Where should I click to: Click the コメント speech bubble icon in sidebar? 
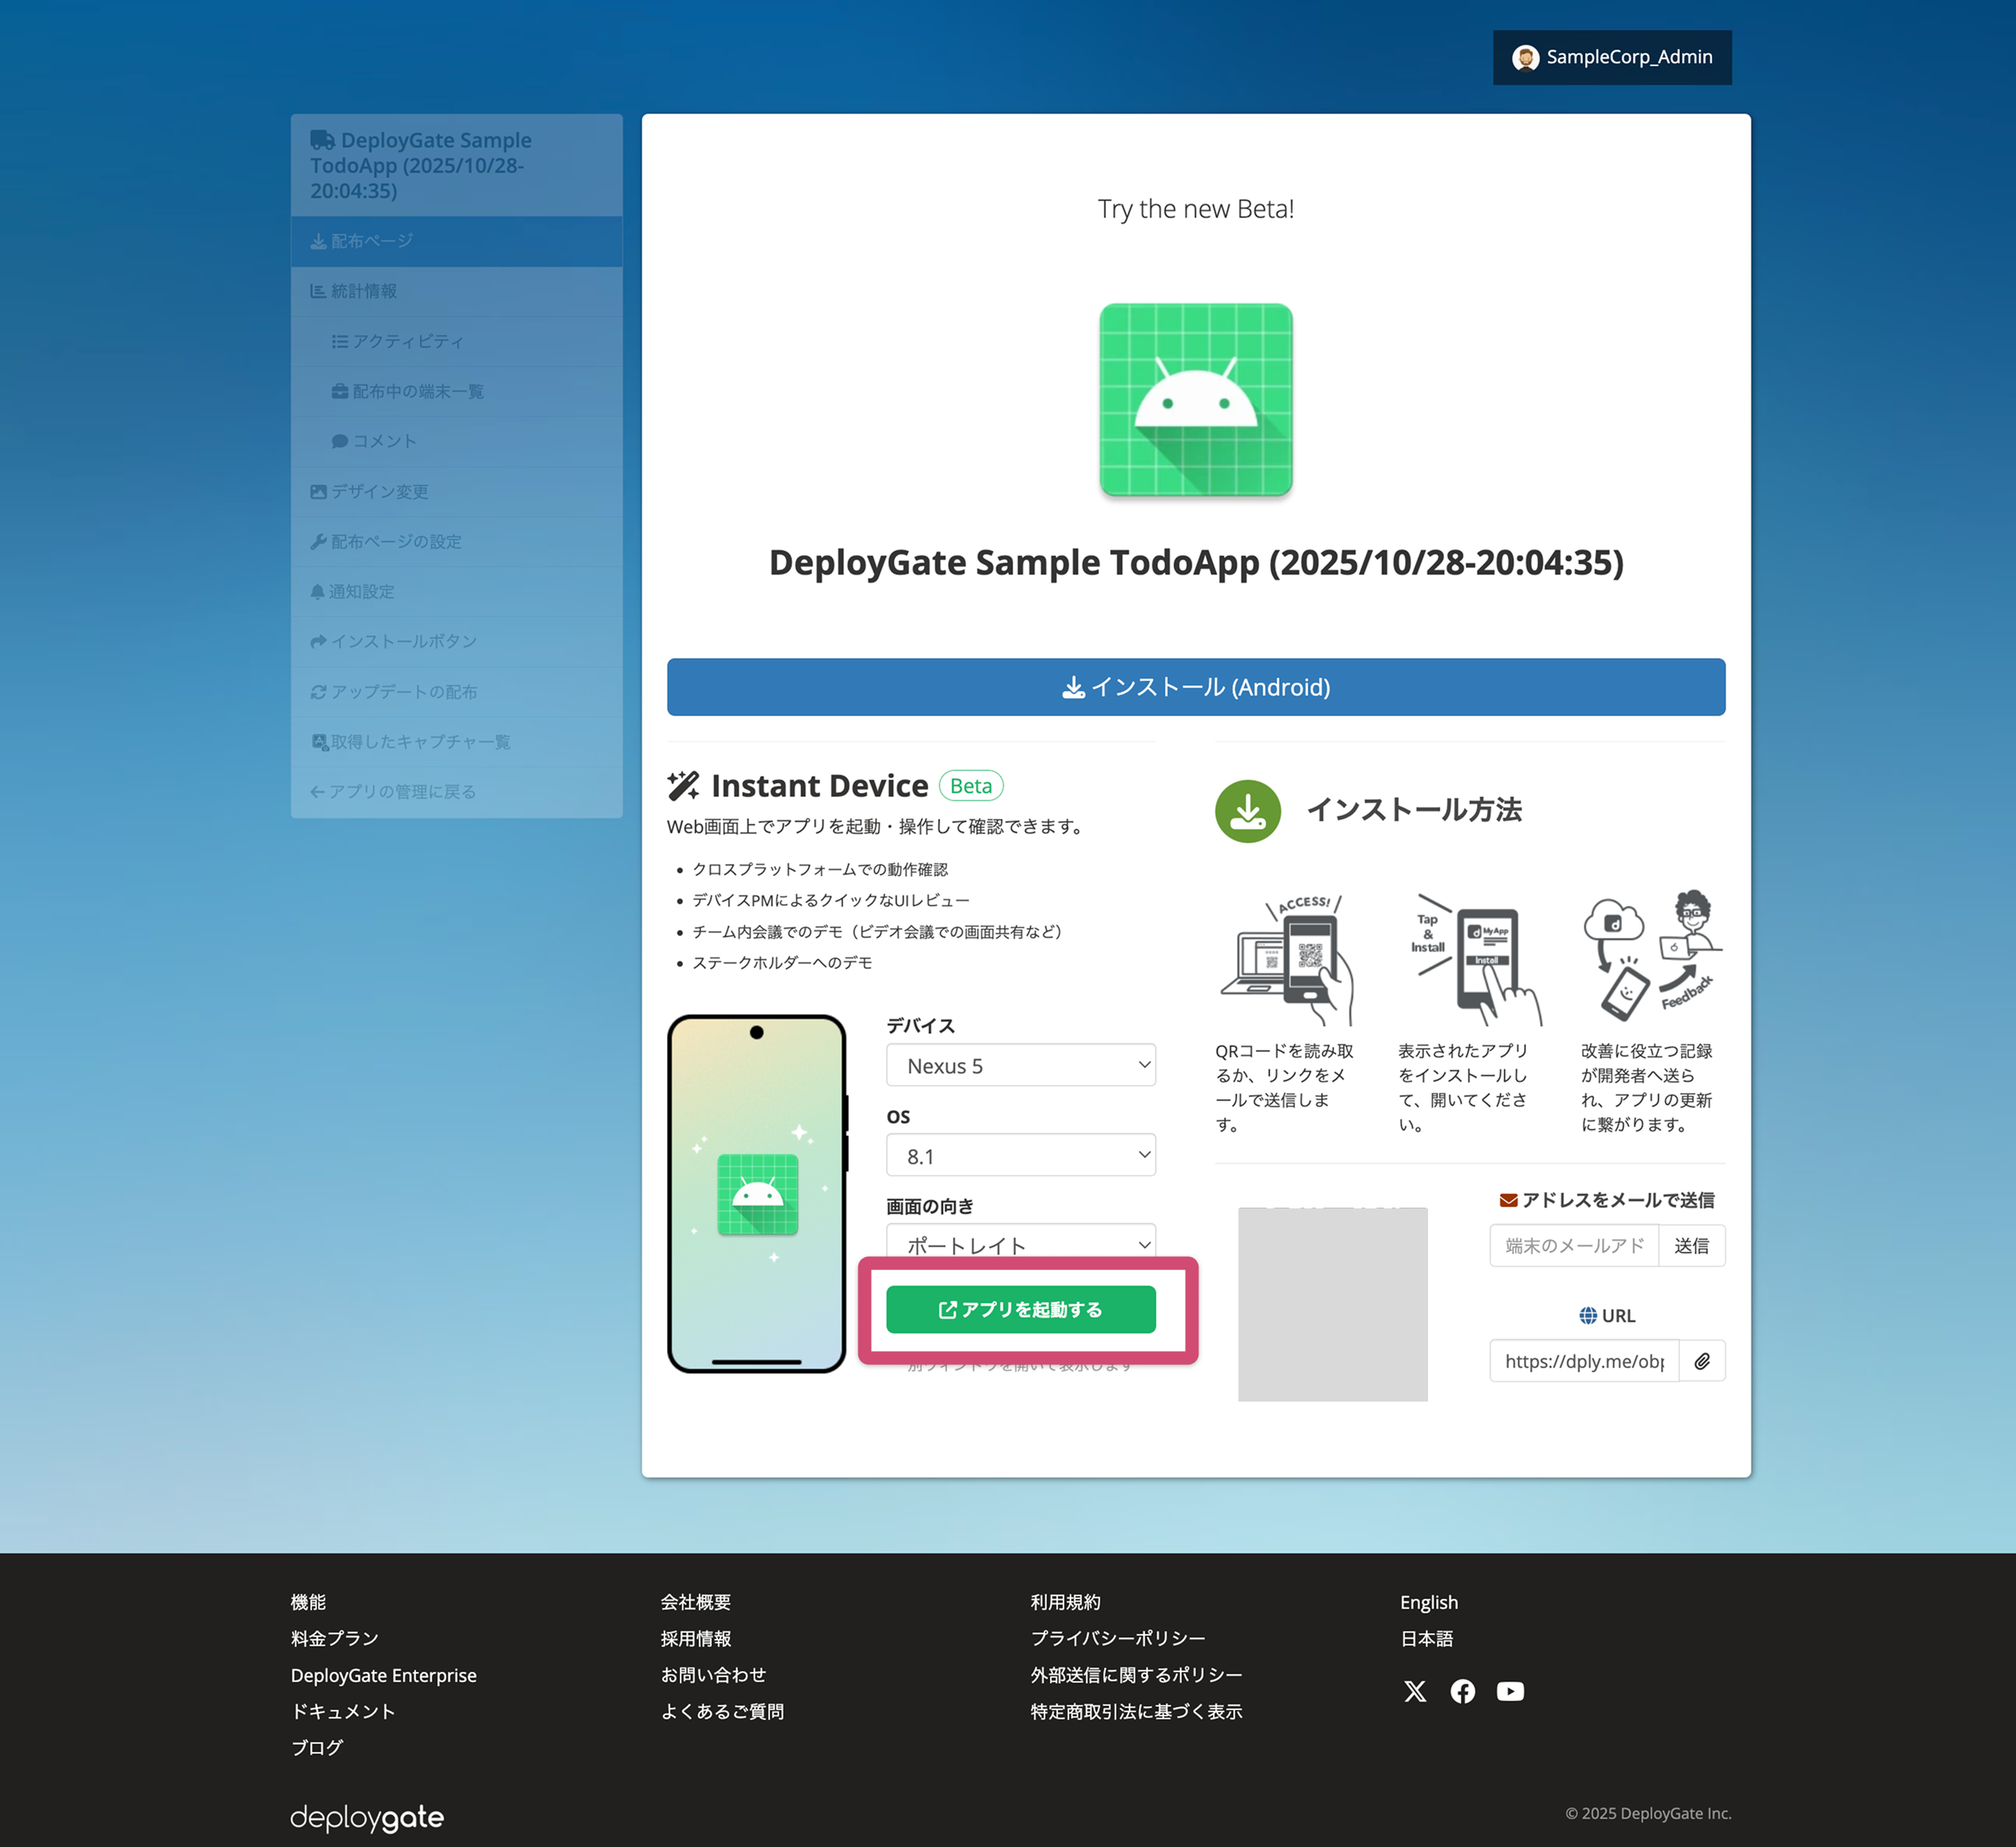pos(340,441)
